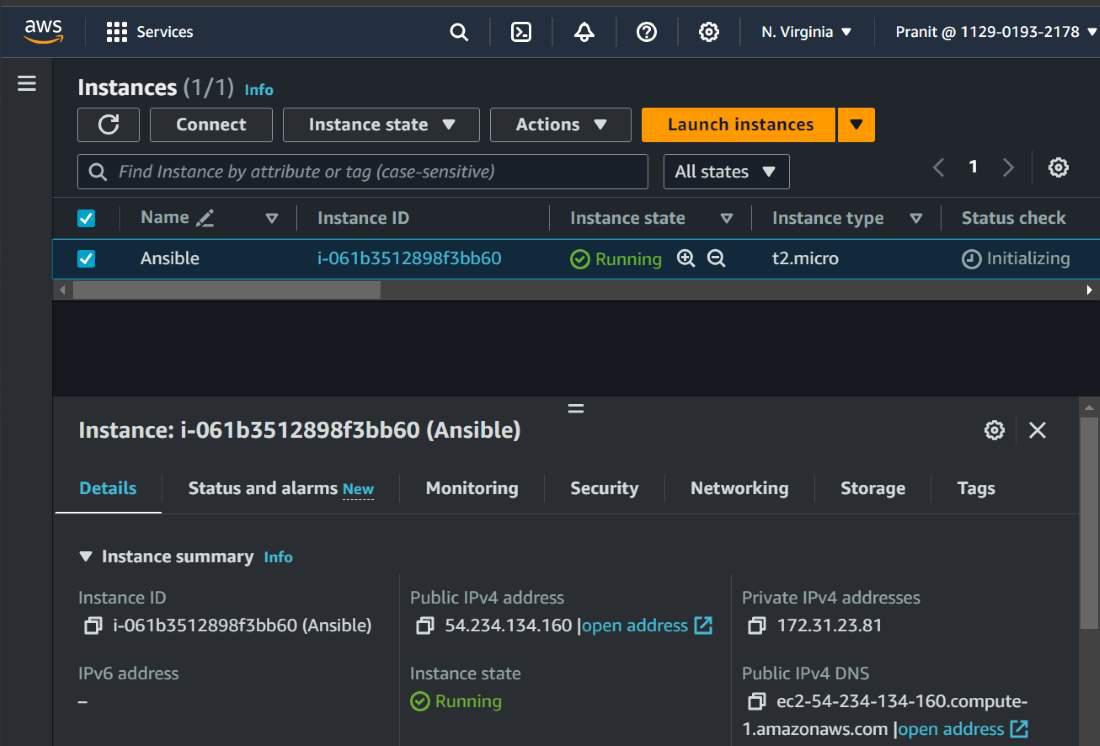Click the zoom-in filter icon beside Running
This screenshot has height=746, width=1100.
[686, 259]
